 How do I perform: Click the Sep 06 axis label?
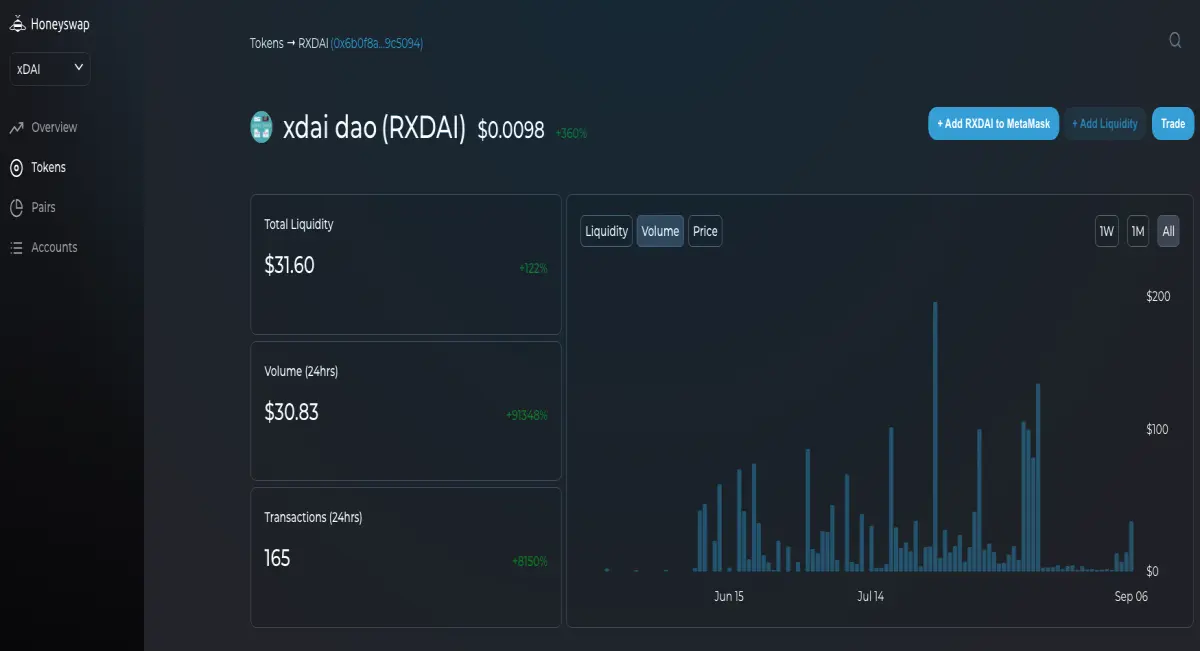(1131, 597)
